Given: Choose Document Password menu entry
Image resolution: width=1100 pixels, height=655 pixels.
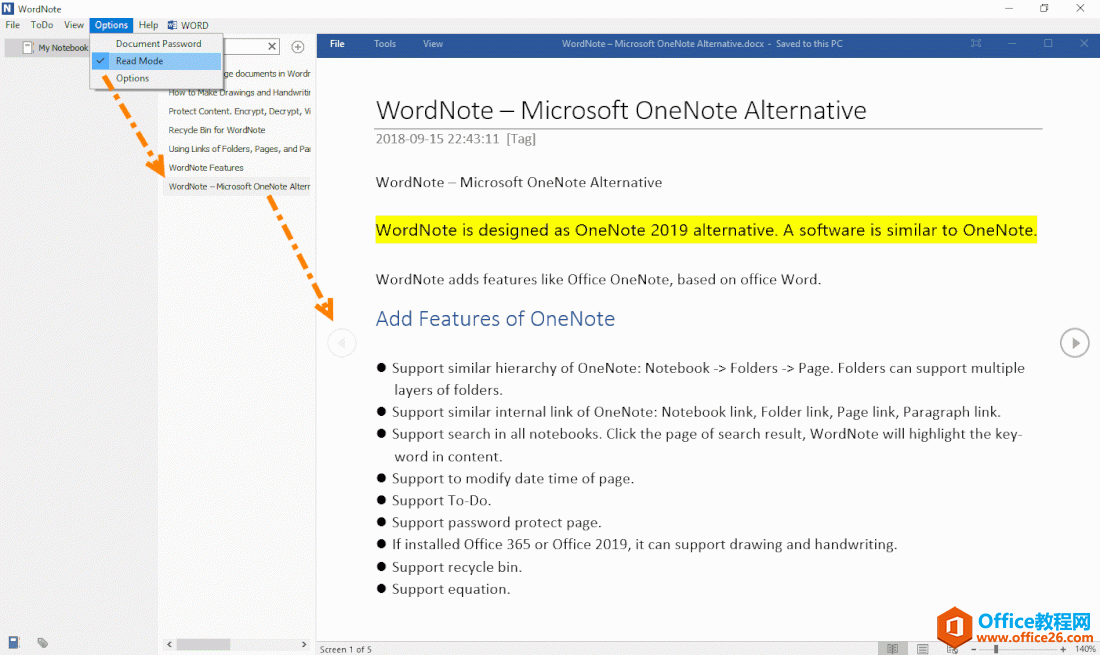Looking at the screenshot, I should pos(158,44).
